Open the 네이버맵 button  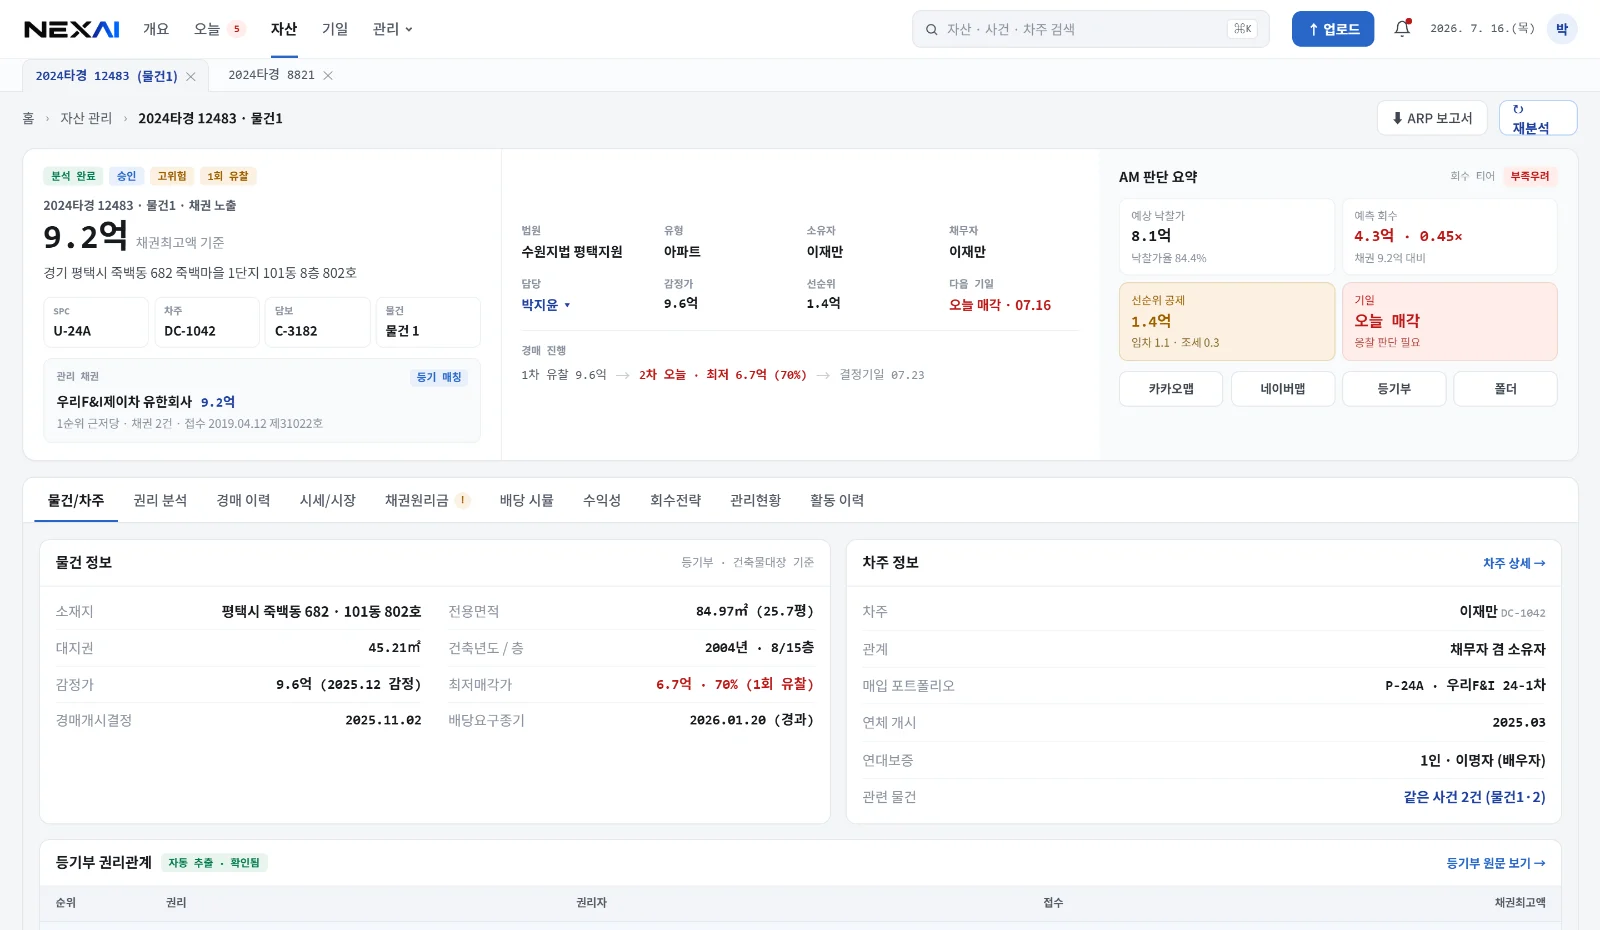tap(1283, 389)
